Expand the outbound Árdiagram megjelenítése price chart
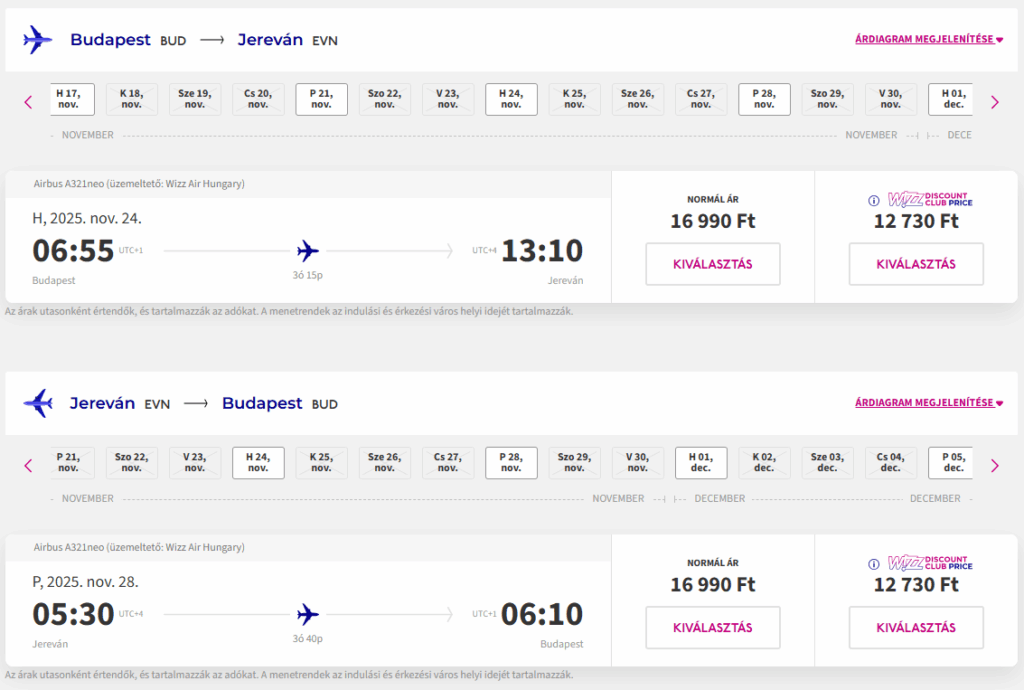 (929, 39)
